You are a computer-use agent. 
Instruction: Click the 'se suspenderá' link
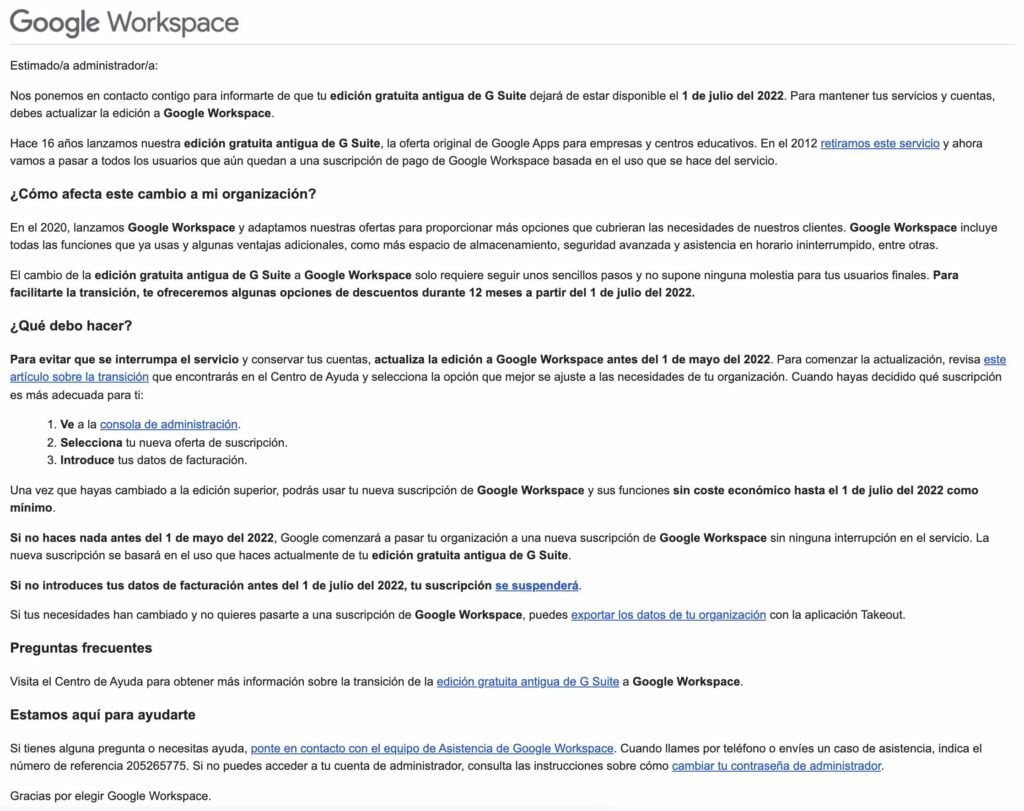point(537,586)
